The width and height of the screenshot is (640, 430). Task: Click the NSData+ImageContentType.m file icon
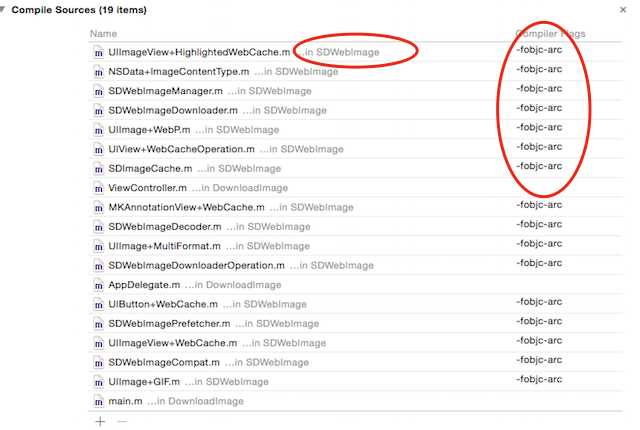tap(98, 72)
